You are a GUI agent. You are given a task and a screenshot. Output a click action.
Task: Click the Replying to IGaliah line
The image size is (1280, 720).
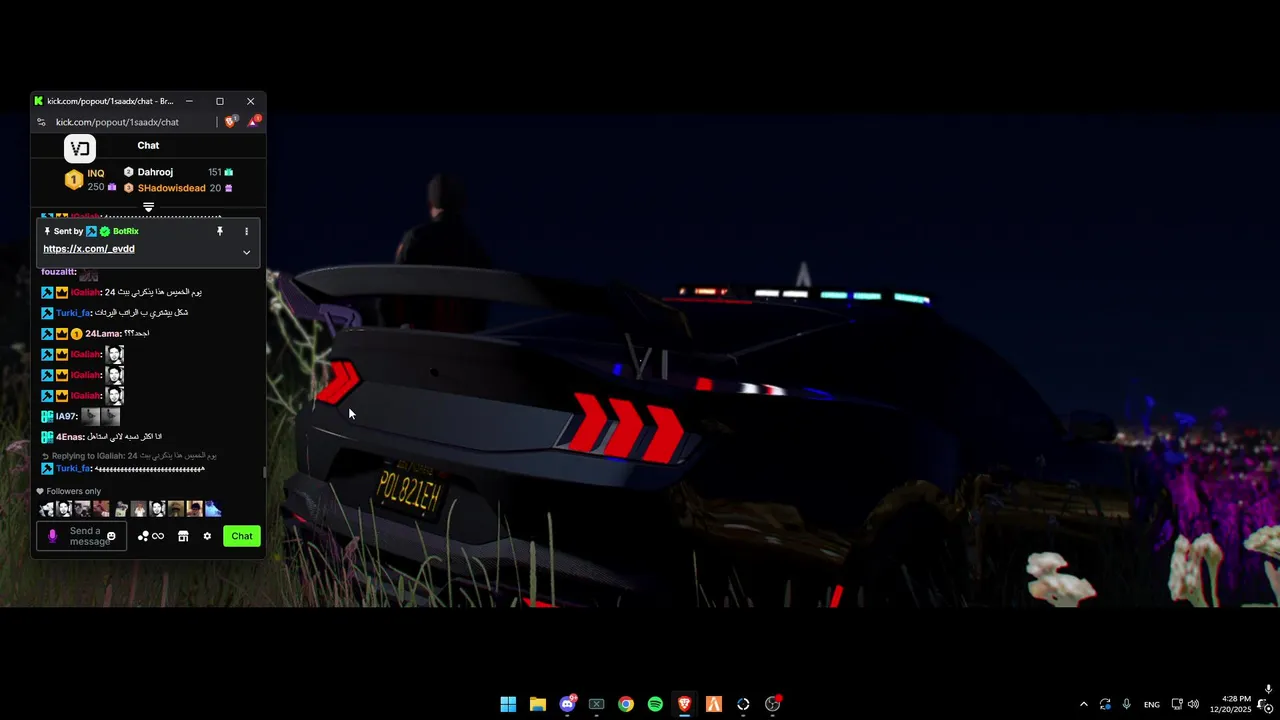[x=129, y=456]
